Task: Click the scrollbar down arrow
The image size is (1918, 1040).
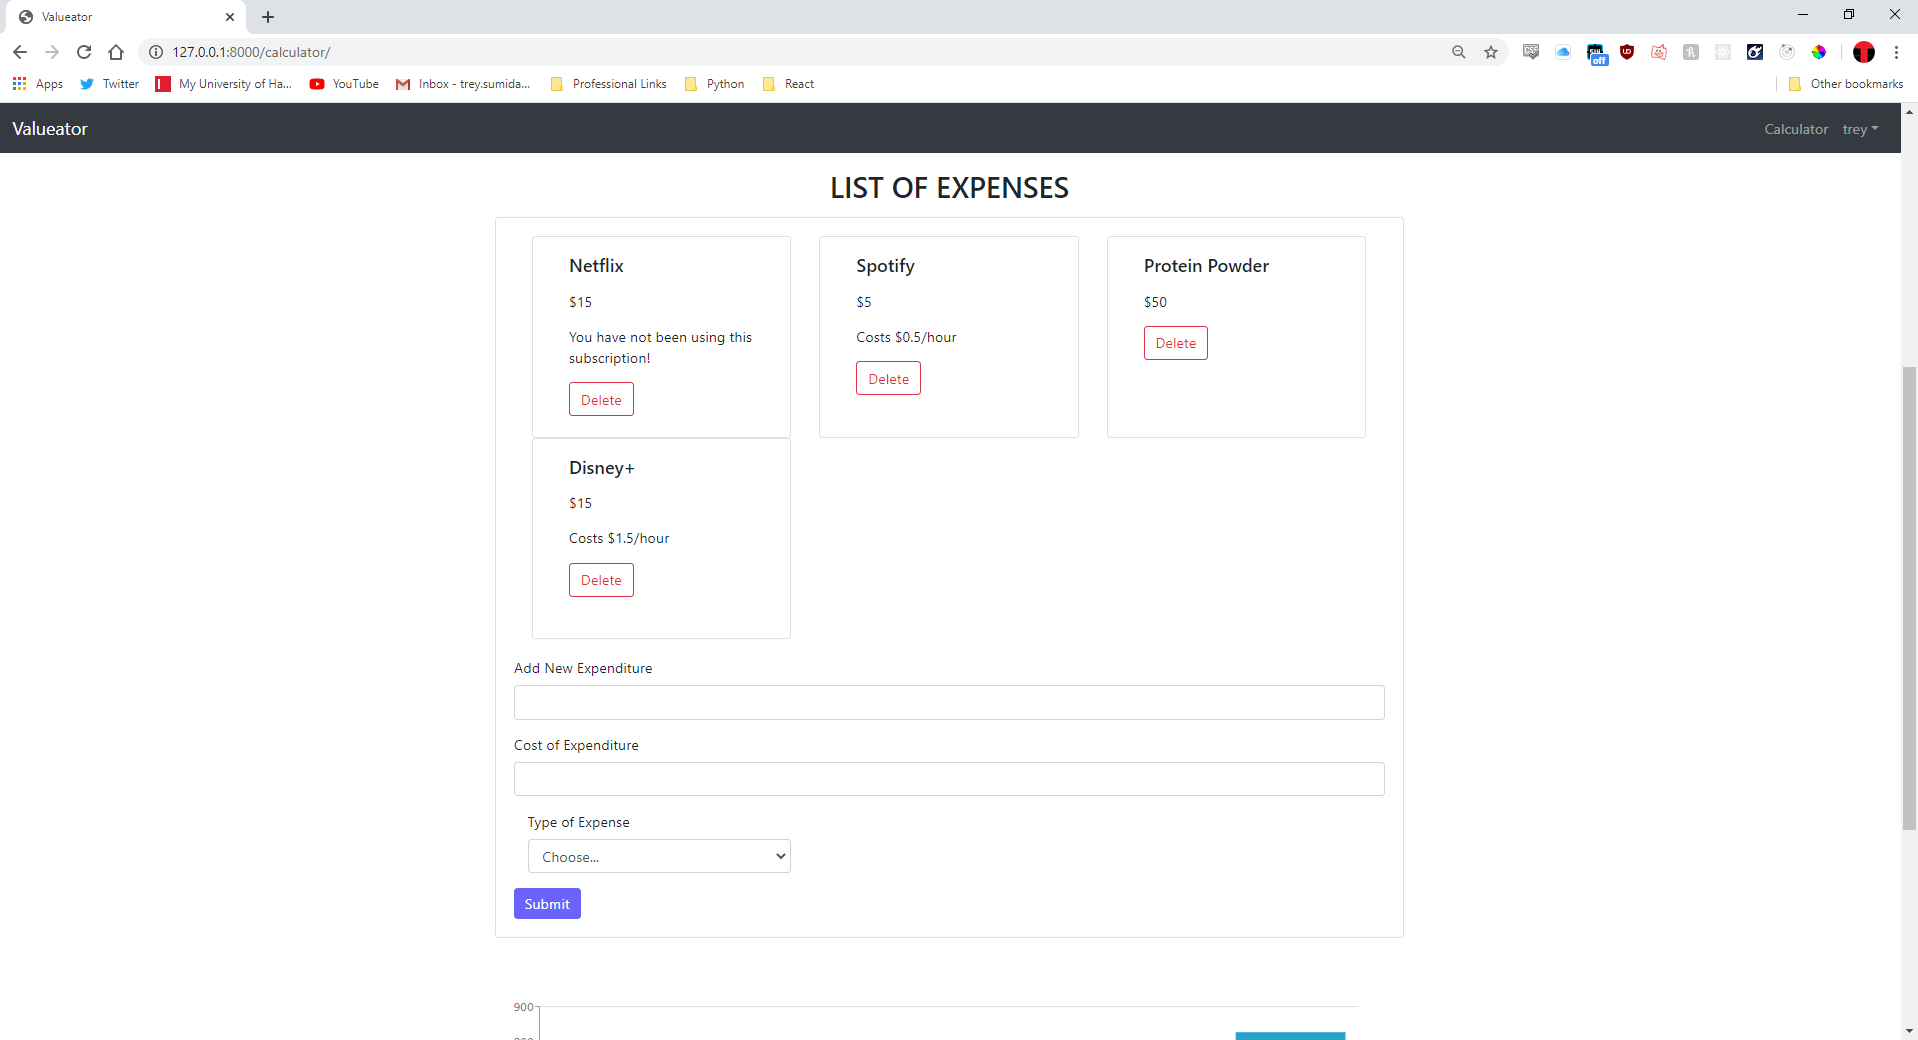Action: (1909, 1031)
